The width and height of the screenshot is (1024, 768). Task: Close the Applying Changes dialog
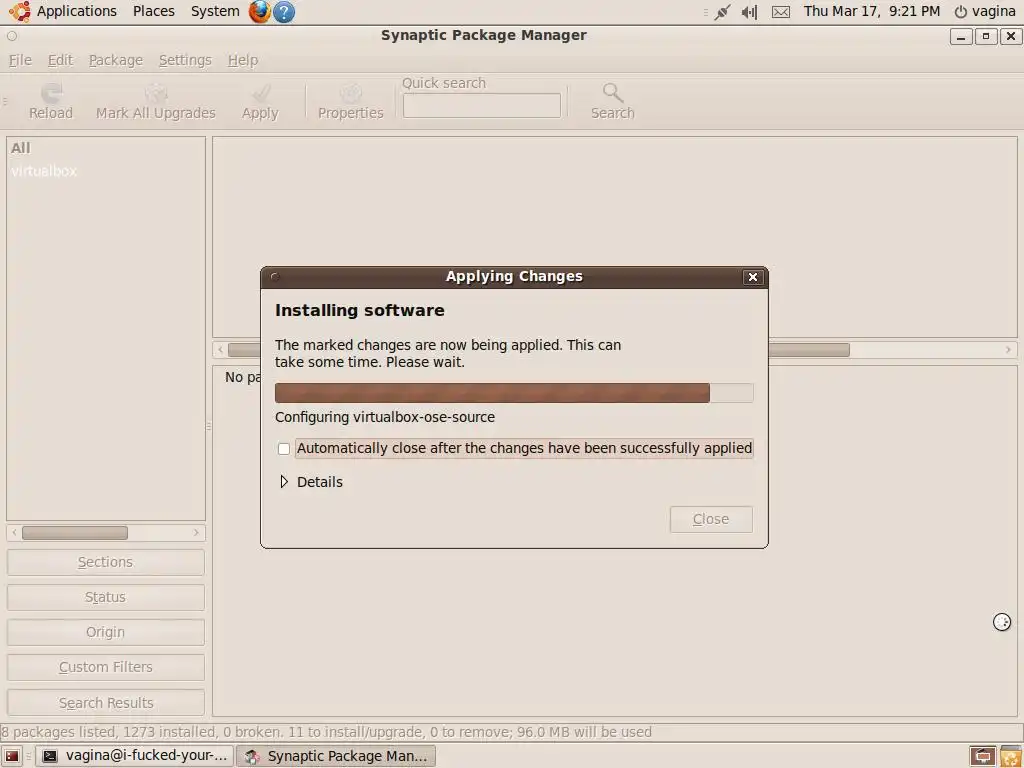(x=752, y=277)
